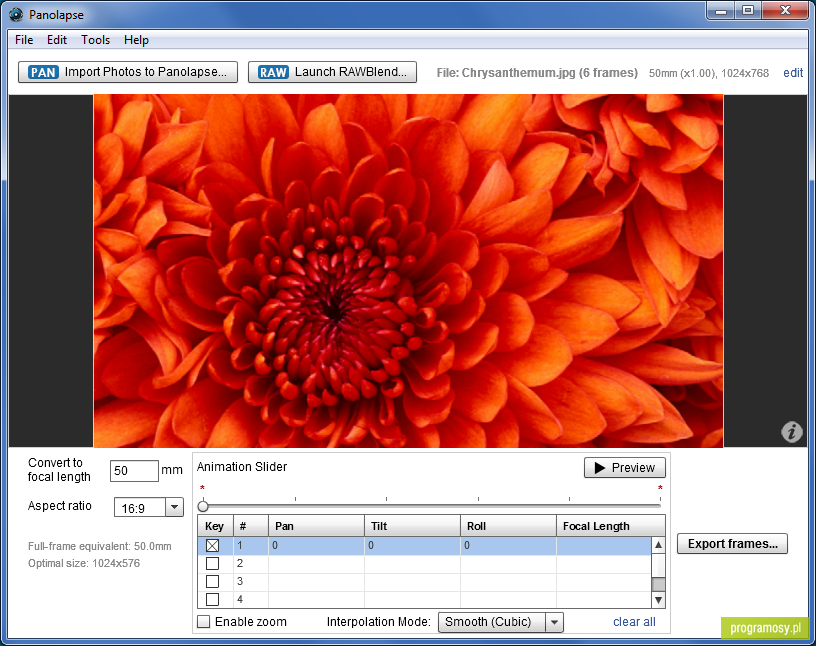
Task: Select the row number 4 cell
Action: [251, 599]
